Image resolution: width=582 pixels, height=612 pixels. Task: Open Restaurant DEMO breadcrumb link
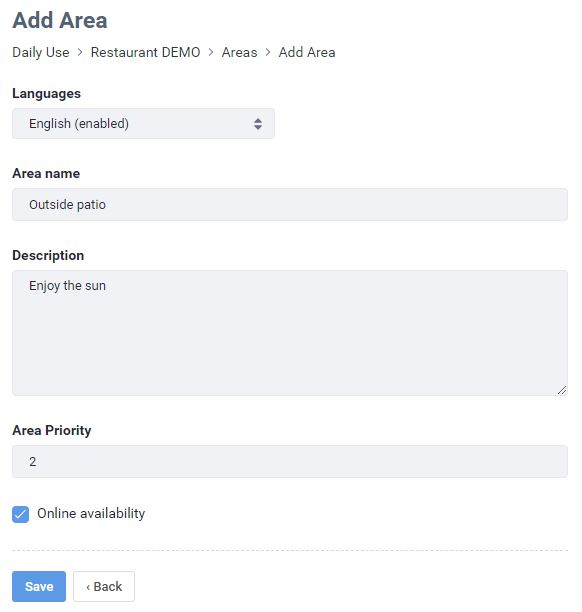tap(146, 52)
